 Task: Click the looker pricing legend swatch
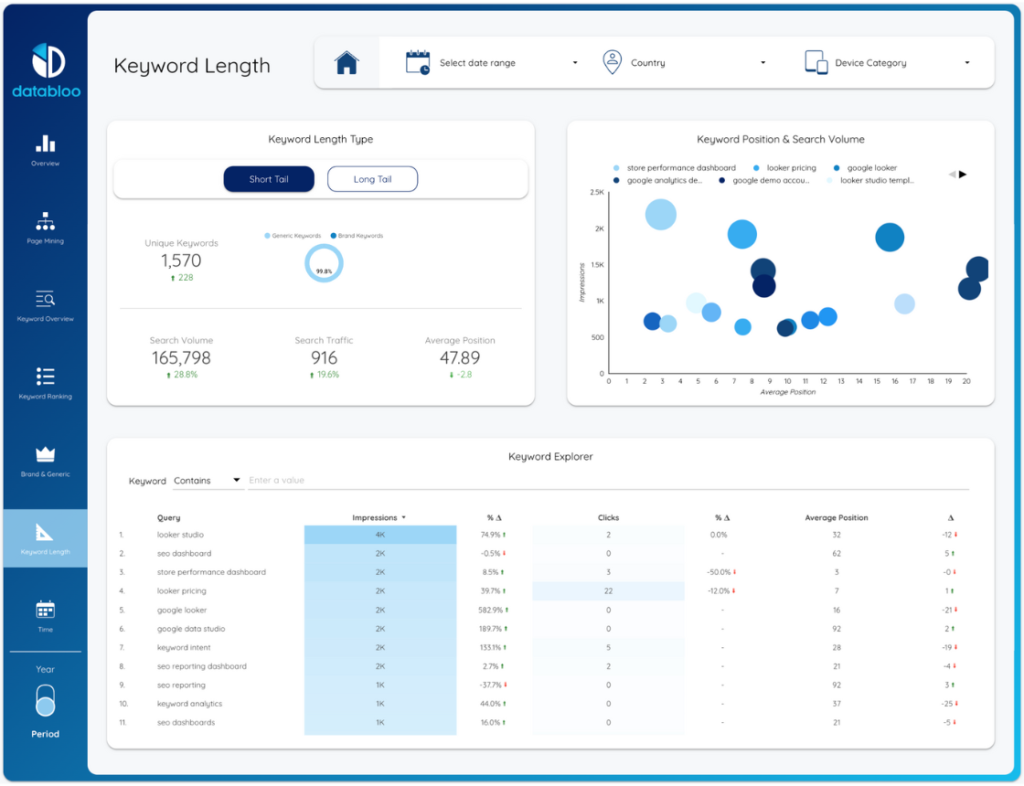tap(757, 168)
